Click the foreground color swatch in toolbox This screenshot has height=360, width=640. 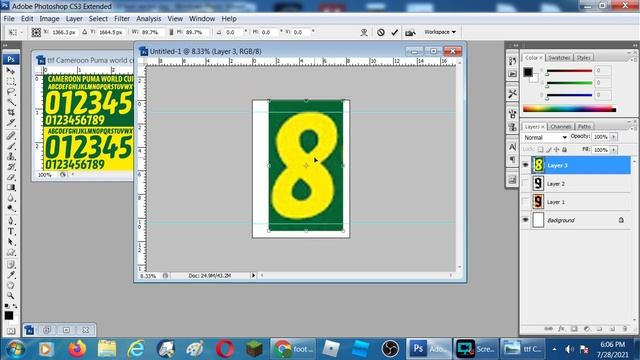pyautogui.click(x=9, y=316)
